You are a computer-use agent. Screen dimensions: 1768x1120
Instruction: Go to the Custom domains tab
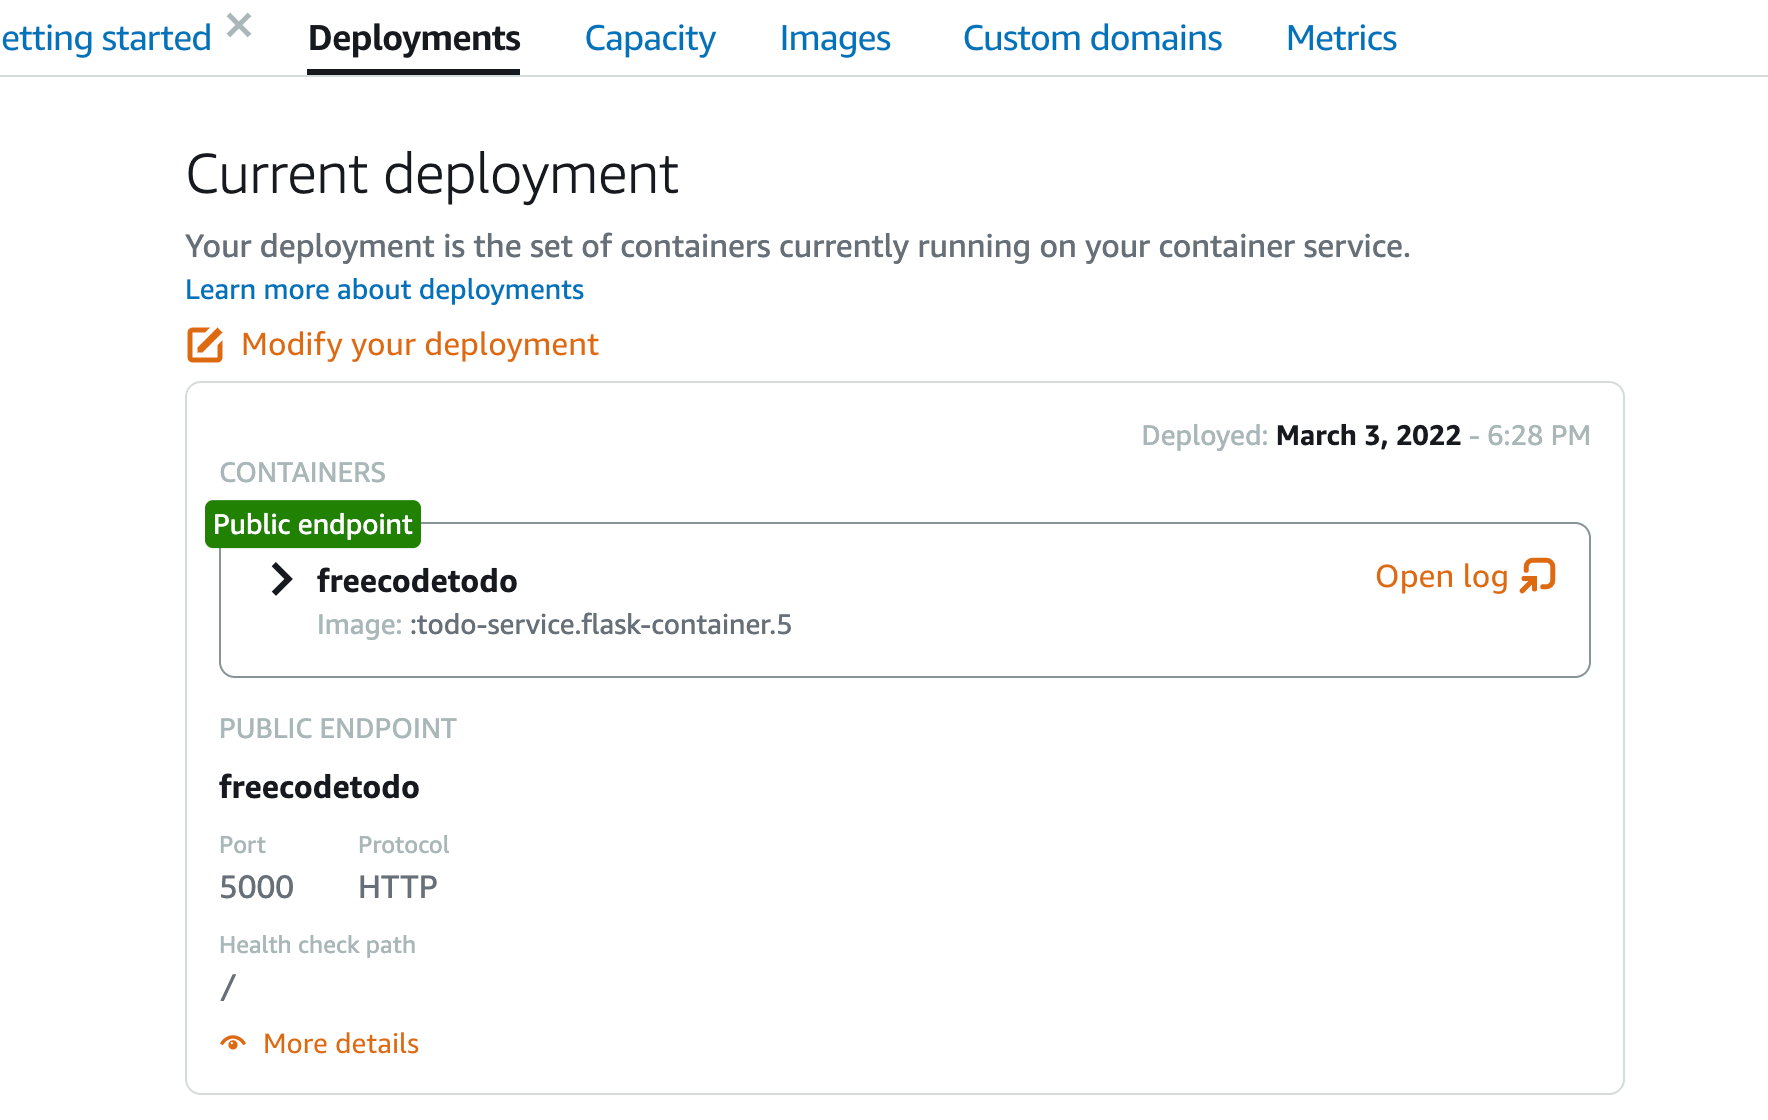click(x=1092, y=38)
